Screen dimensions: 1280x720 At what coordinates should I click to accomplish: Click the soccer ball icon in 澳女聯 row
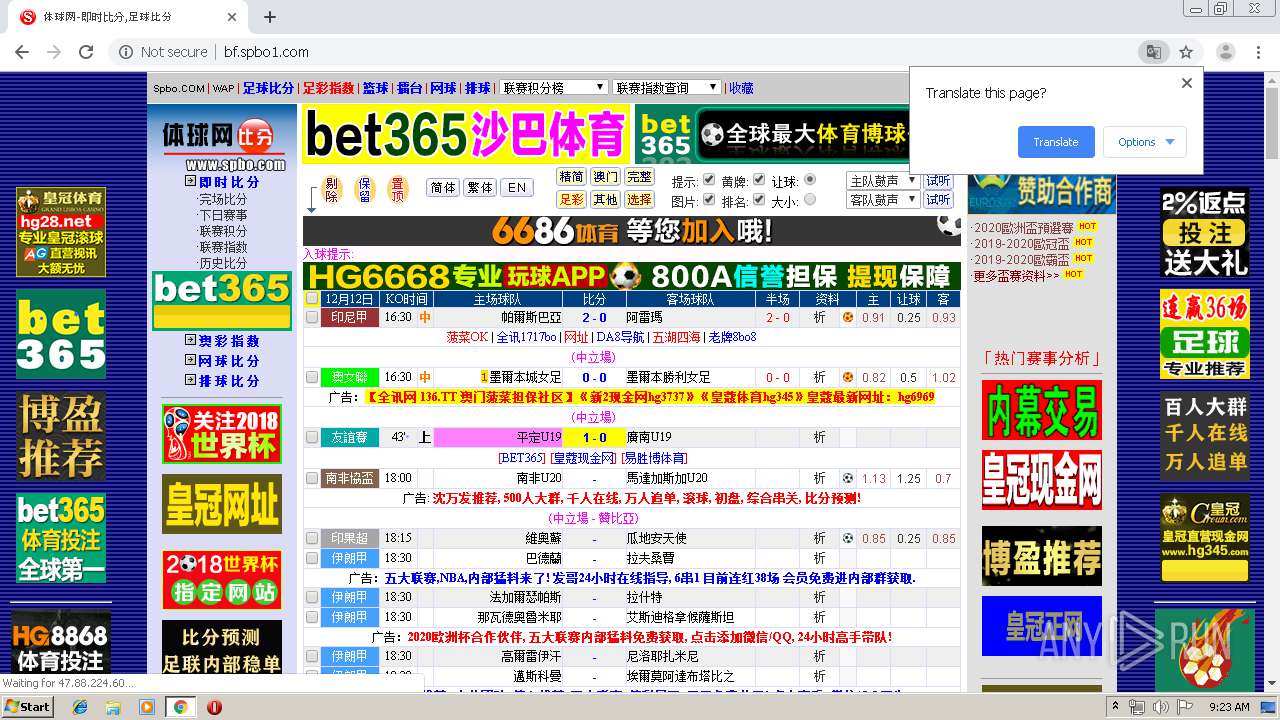coord(847,378)
